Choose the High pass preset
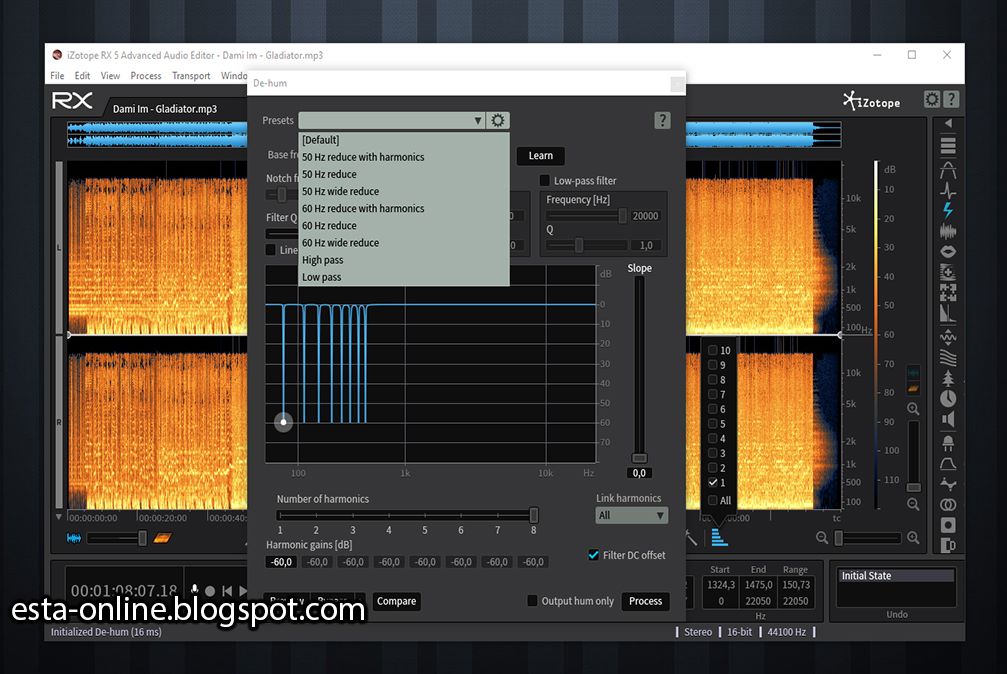The image size is (1007, 674). pyautogui.click(x=404, y=260)
